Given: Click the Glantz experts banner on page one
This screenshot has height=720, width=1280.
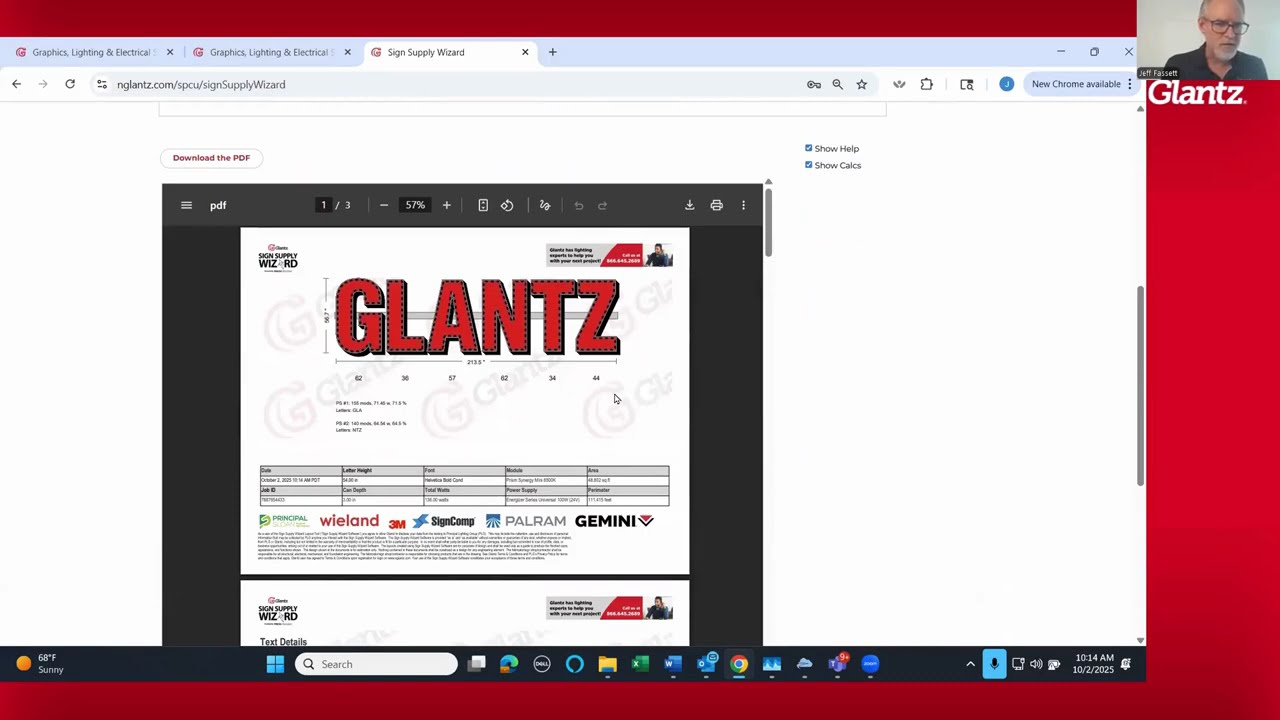Looking at the screenshot, I should point(609,255).
